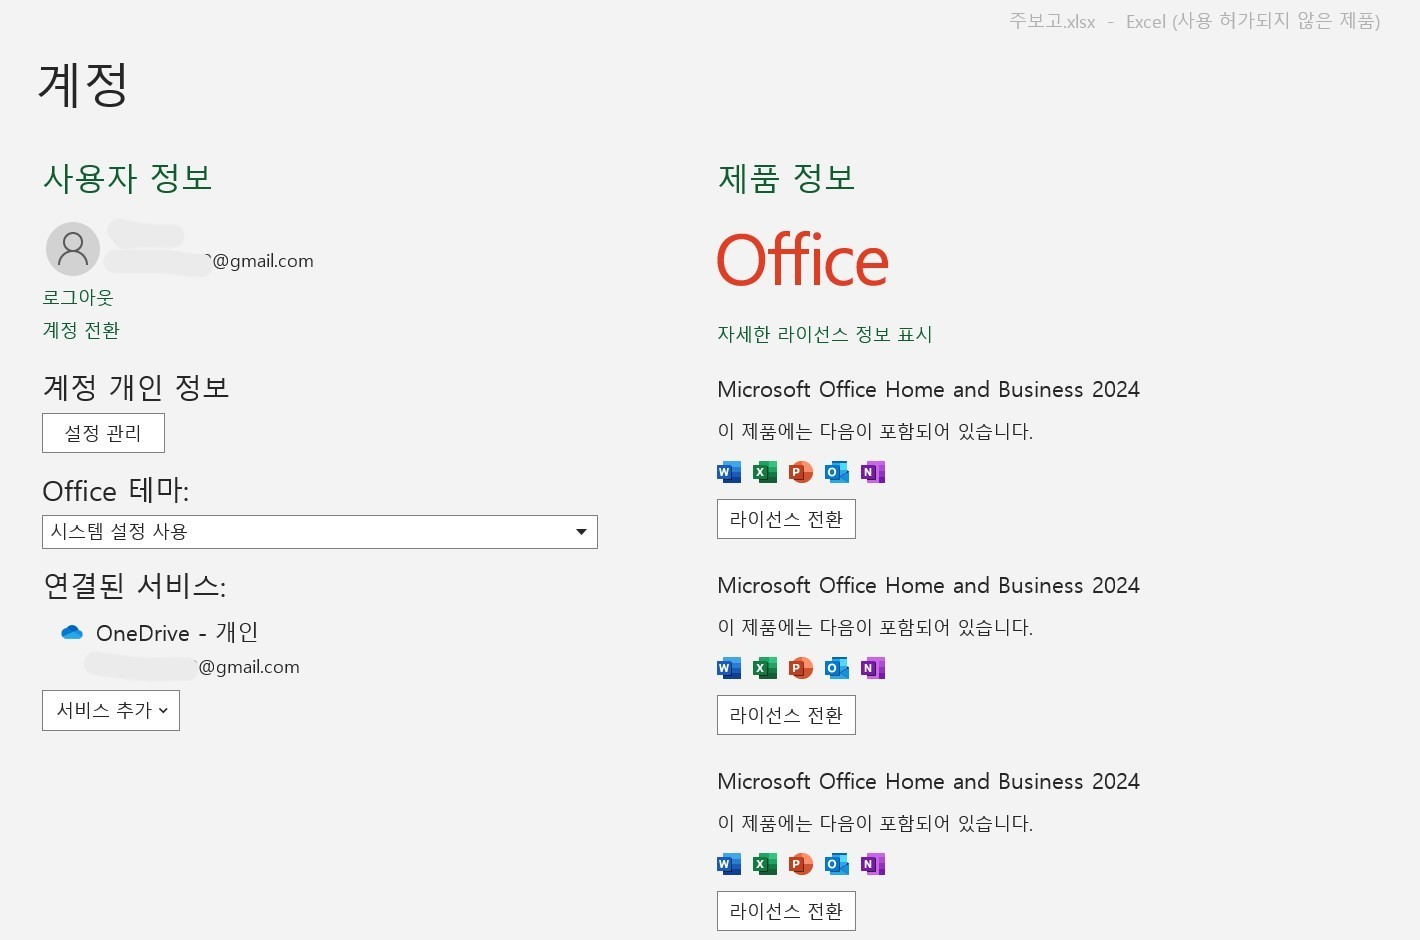Screen dimensions: 1420x940
Task: Click 라이선스 전환 in the first Office 2024 listing
Action: coord(786,519)
